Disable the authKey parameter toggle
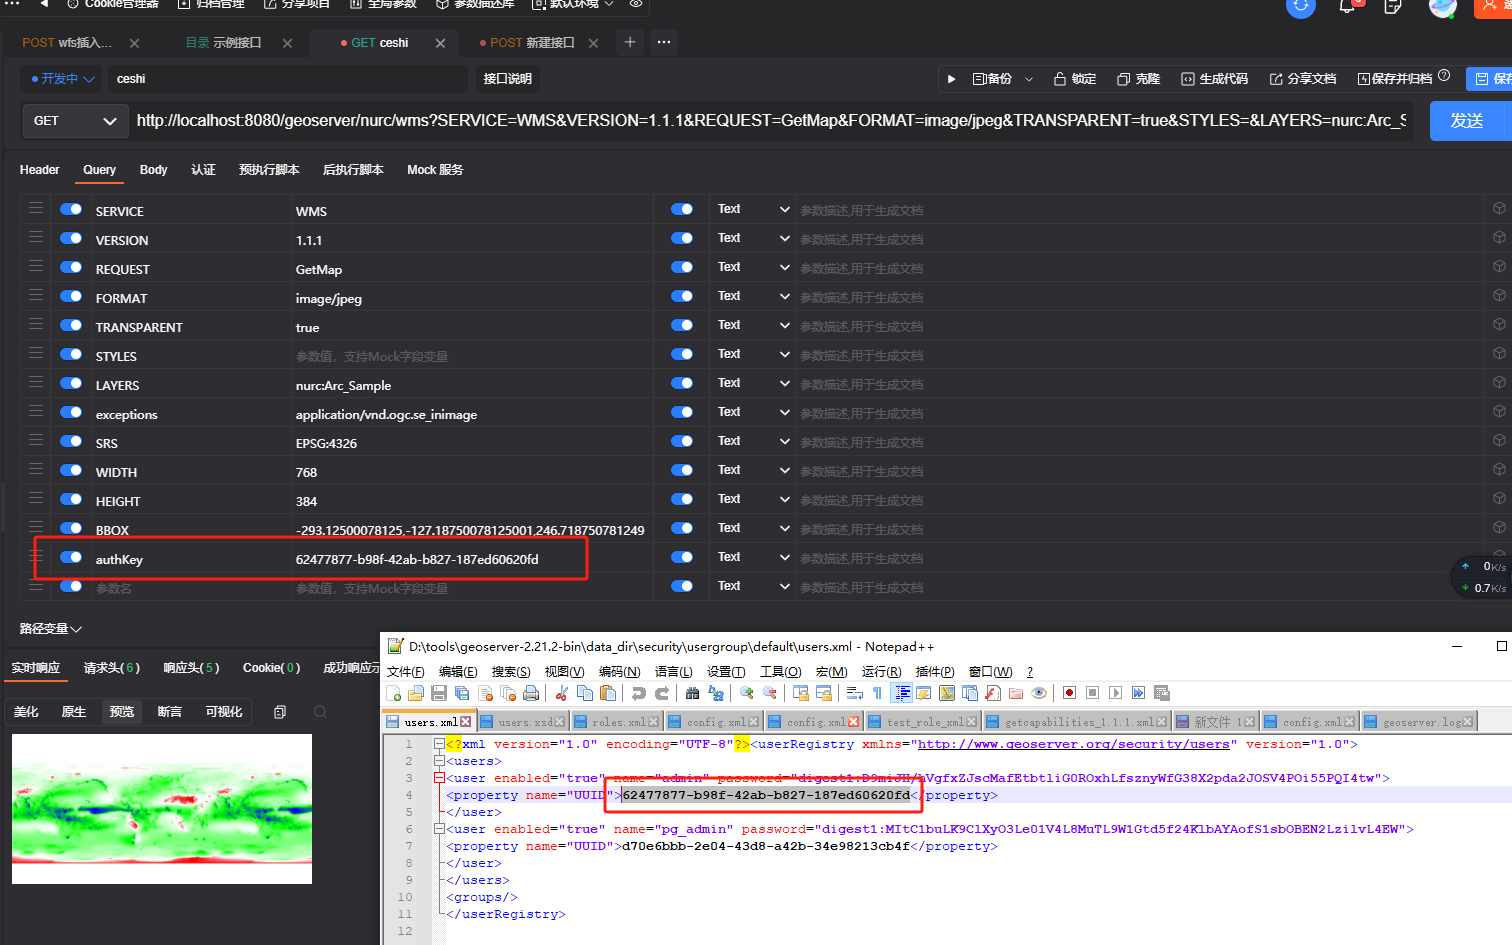Image resolution: width=1512 pixels, height=945 pixels. coord(71,558)
